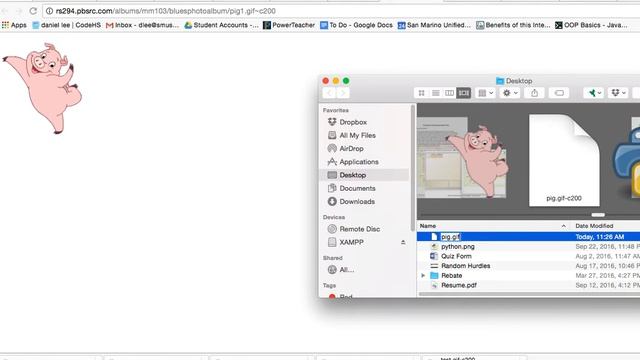
Task: Open Benefits of this Inte... bookmark
Action: tap(513, 25)
